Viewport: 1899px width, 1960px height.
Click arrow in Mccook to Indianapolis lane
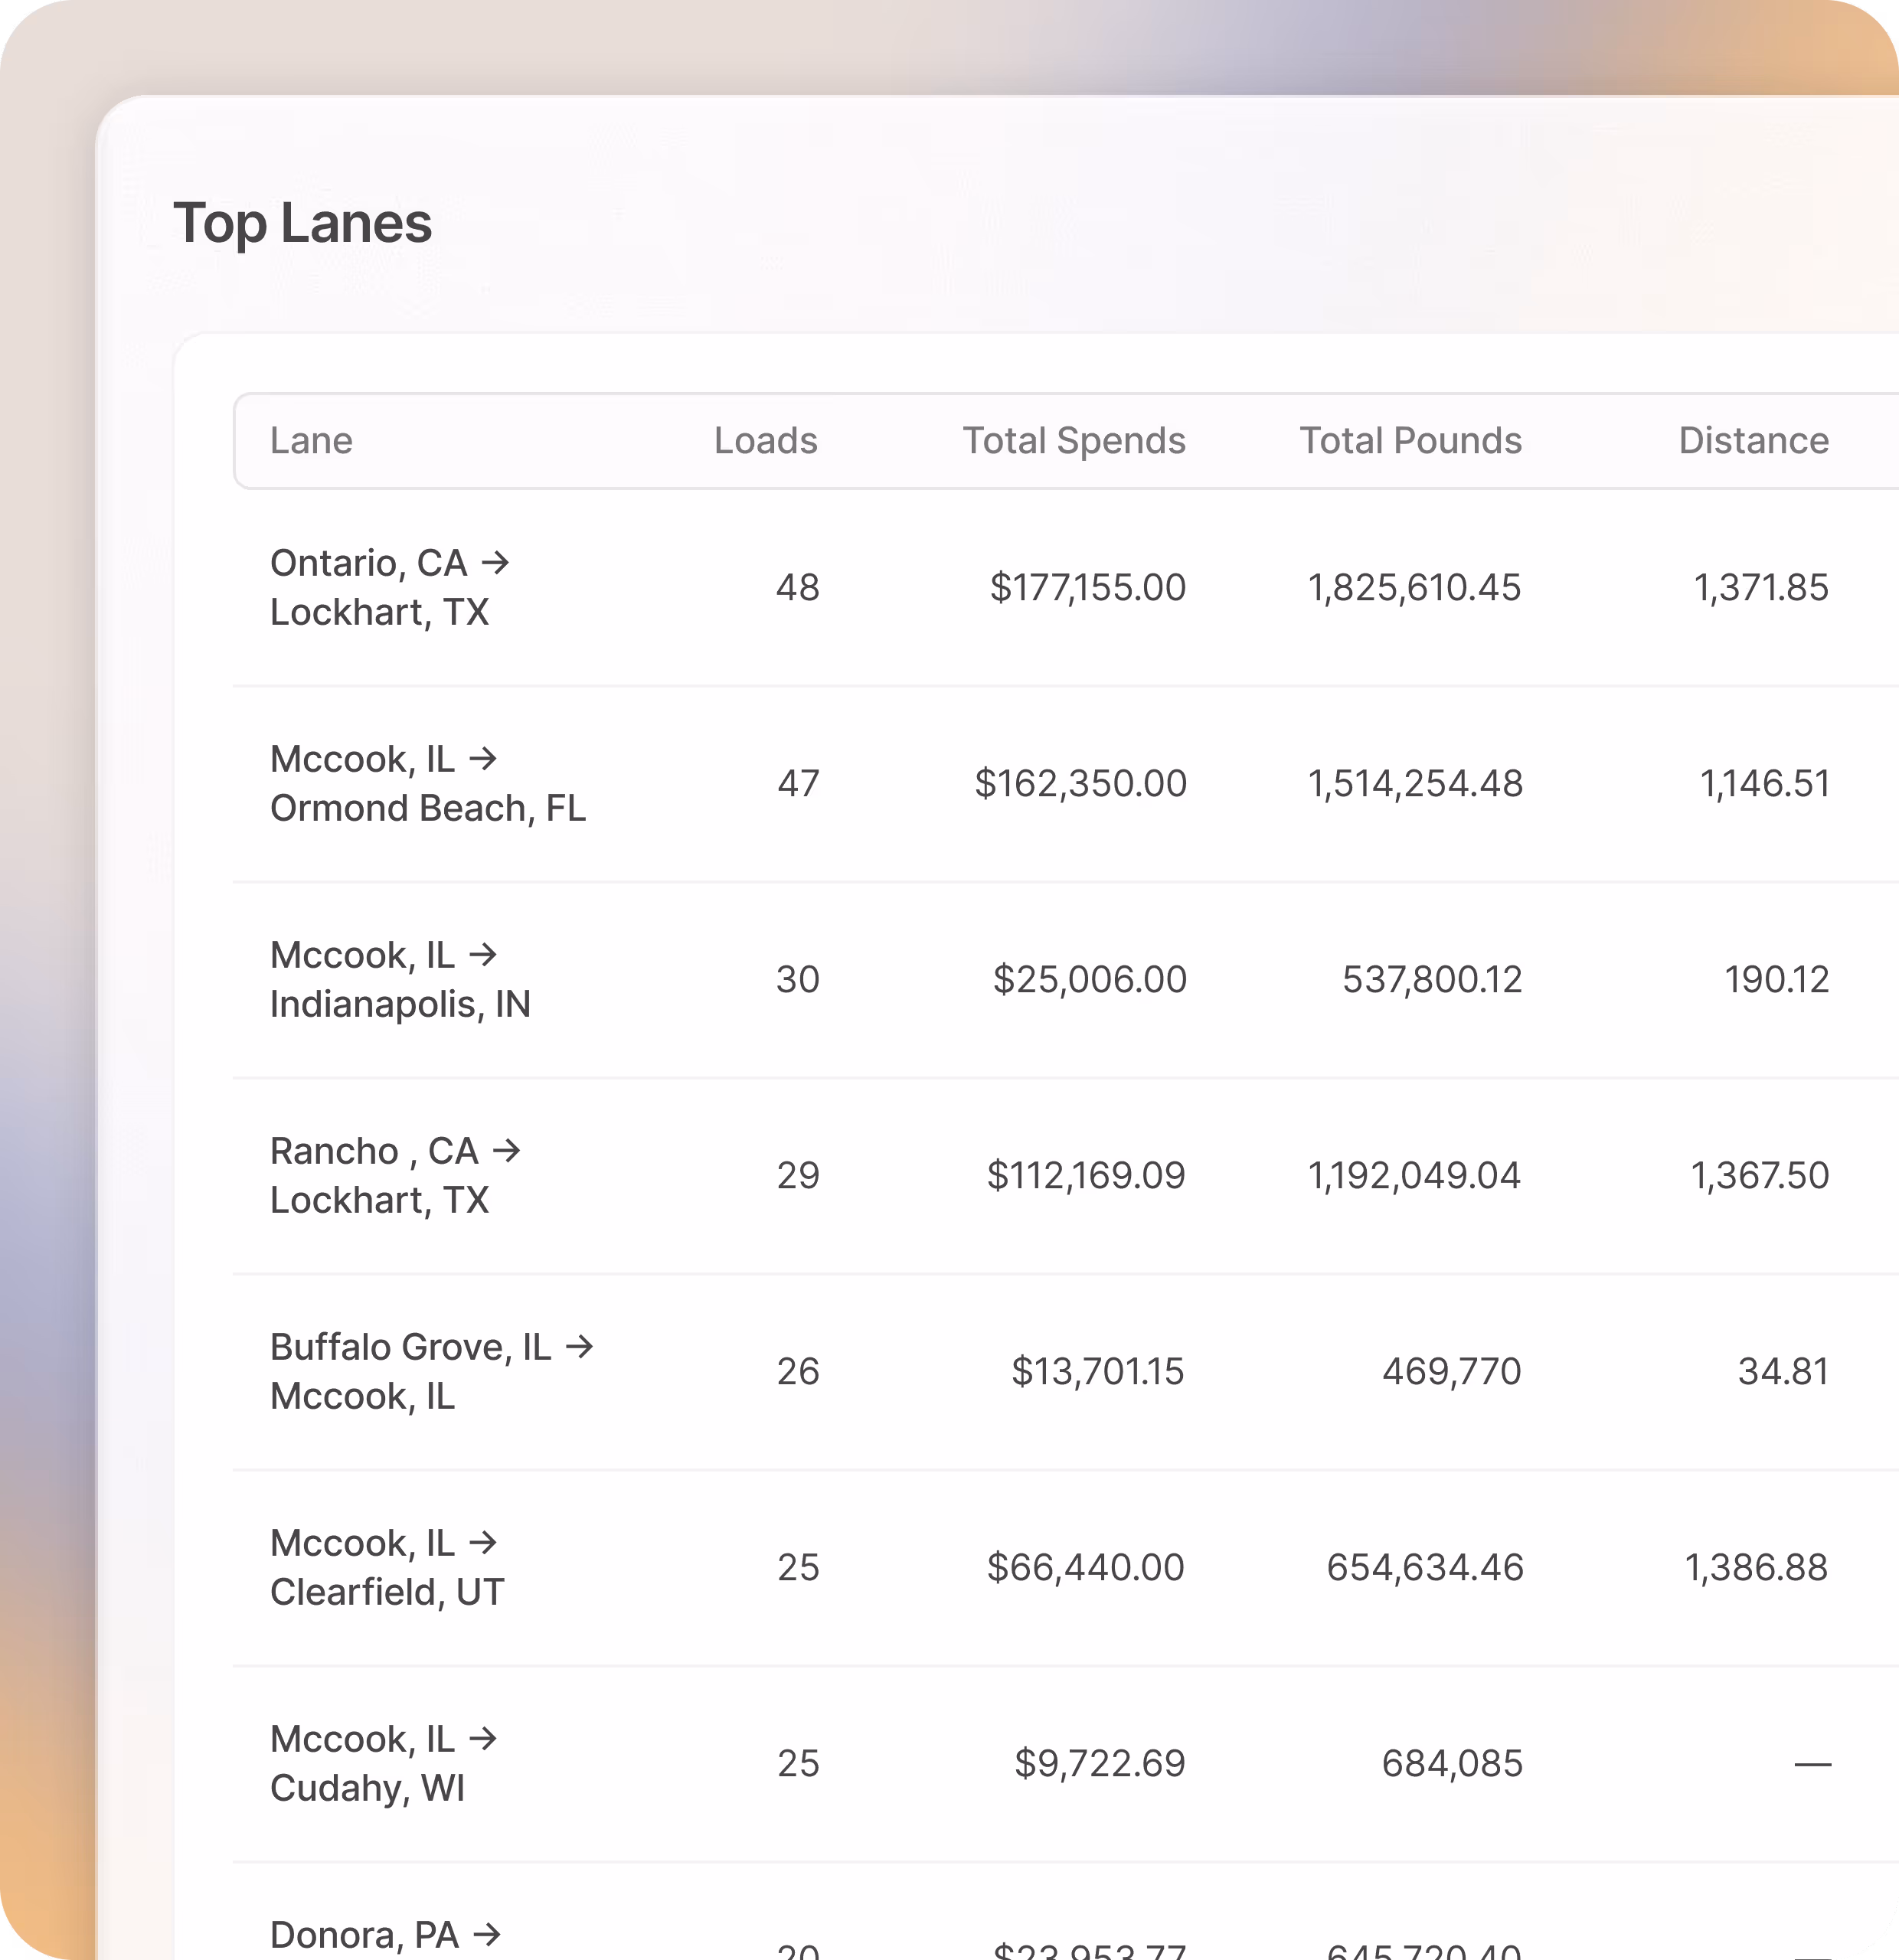tap(483, 955)
